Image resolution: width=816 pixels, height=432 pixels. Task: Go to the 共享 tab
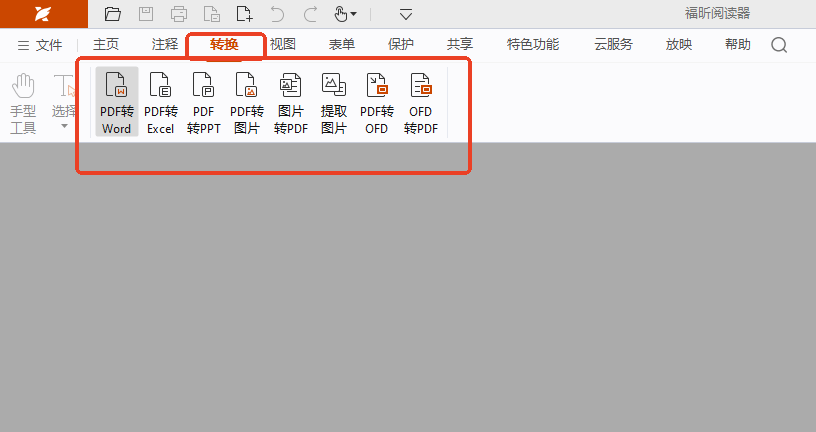[460, 45]
